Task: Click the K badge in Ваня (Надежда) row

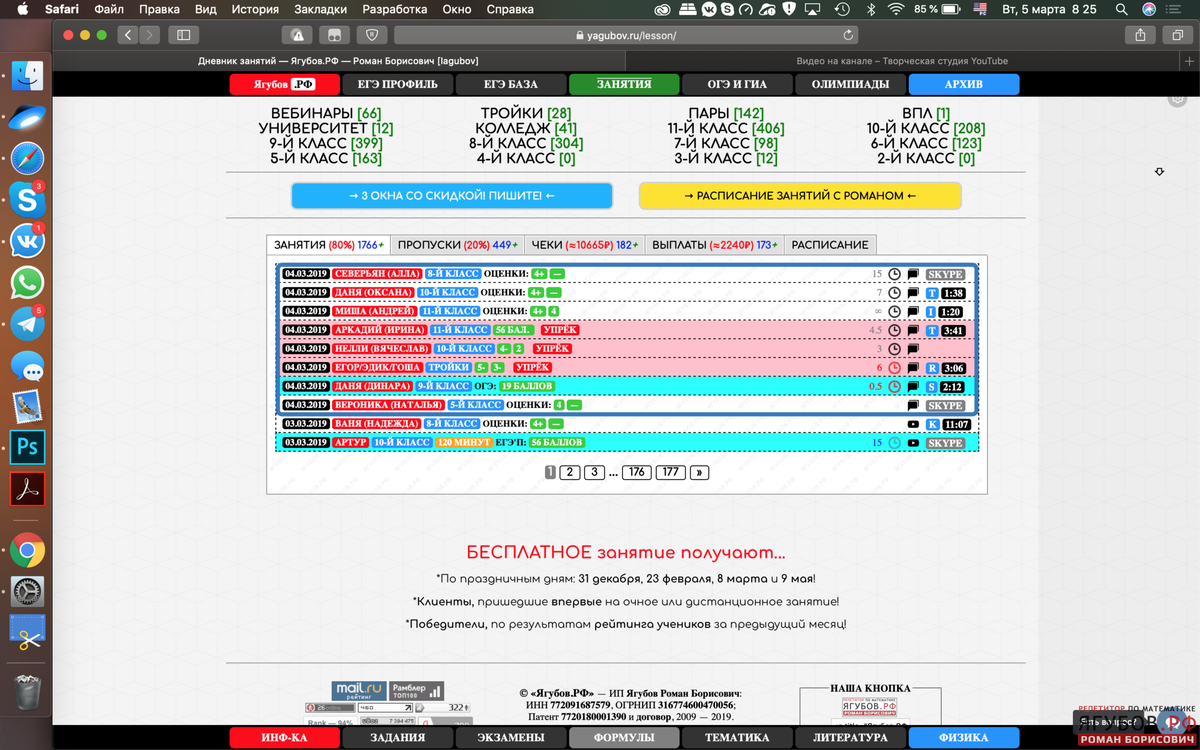Action: point(932,424)
